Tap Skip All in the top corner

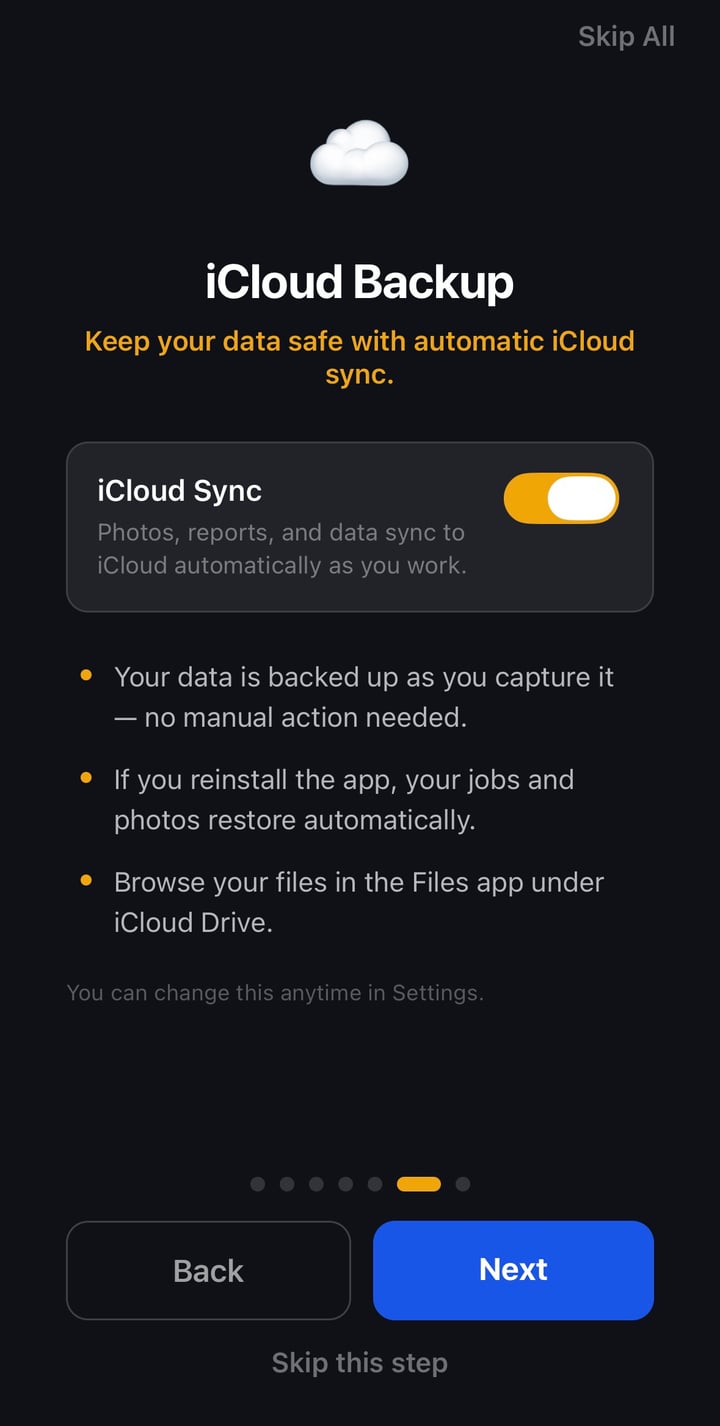[626, 36]
